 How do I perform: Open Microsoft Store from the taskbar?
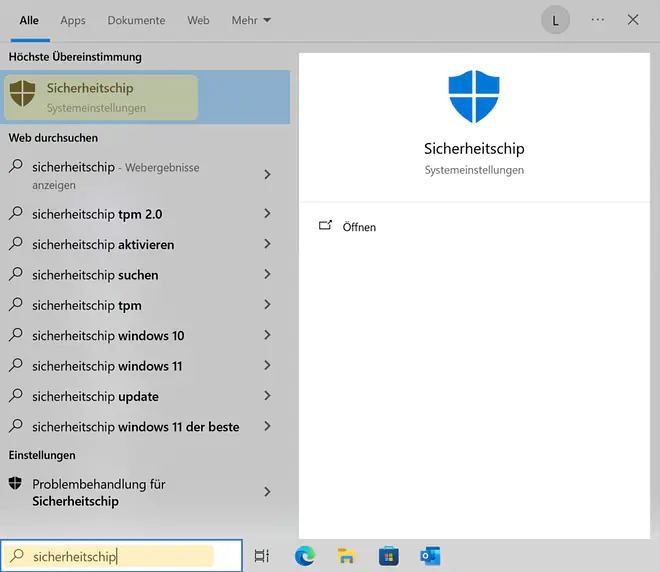tap(389, 556)
